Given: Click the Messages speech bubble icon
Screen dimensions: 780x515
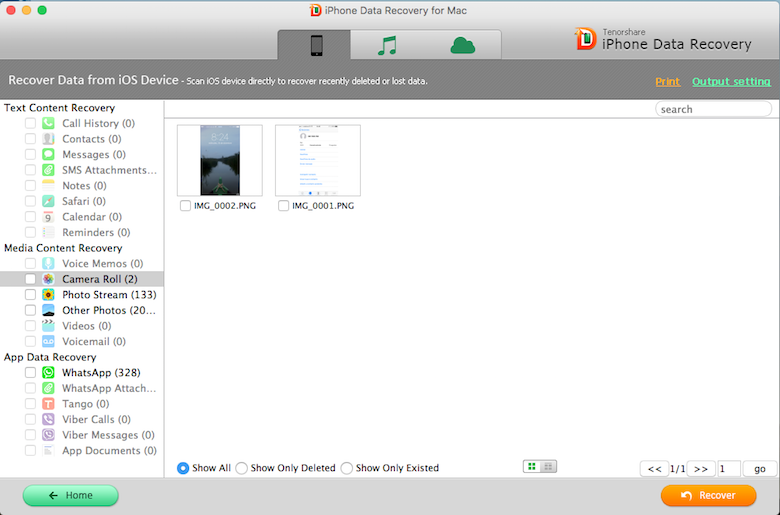Looking at the screenshot, I should tap(48, 154).
